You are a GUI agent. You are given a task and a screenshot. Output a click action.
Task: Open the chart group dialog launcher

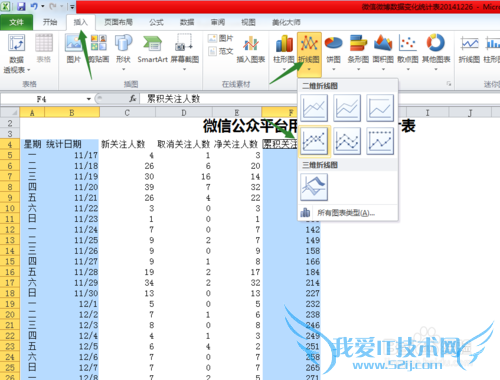[x=449, y=83]
